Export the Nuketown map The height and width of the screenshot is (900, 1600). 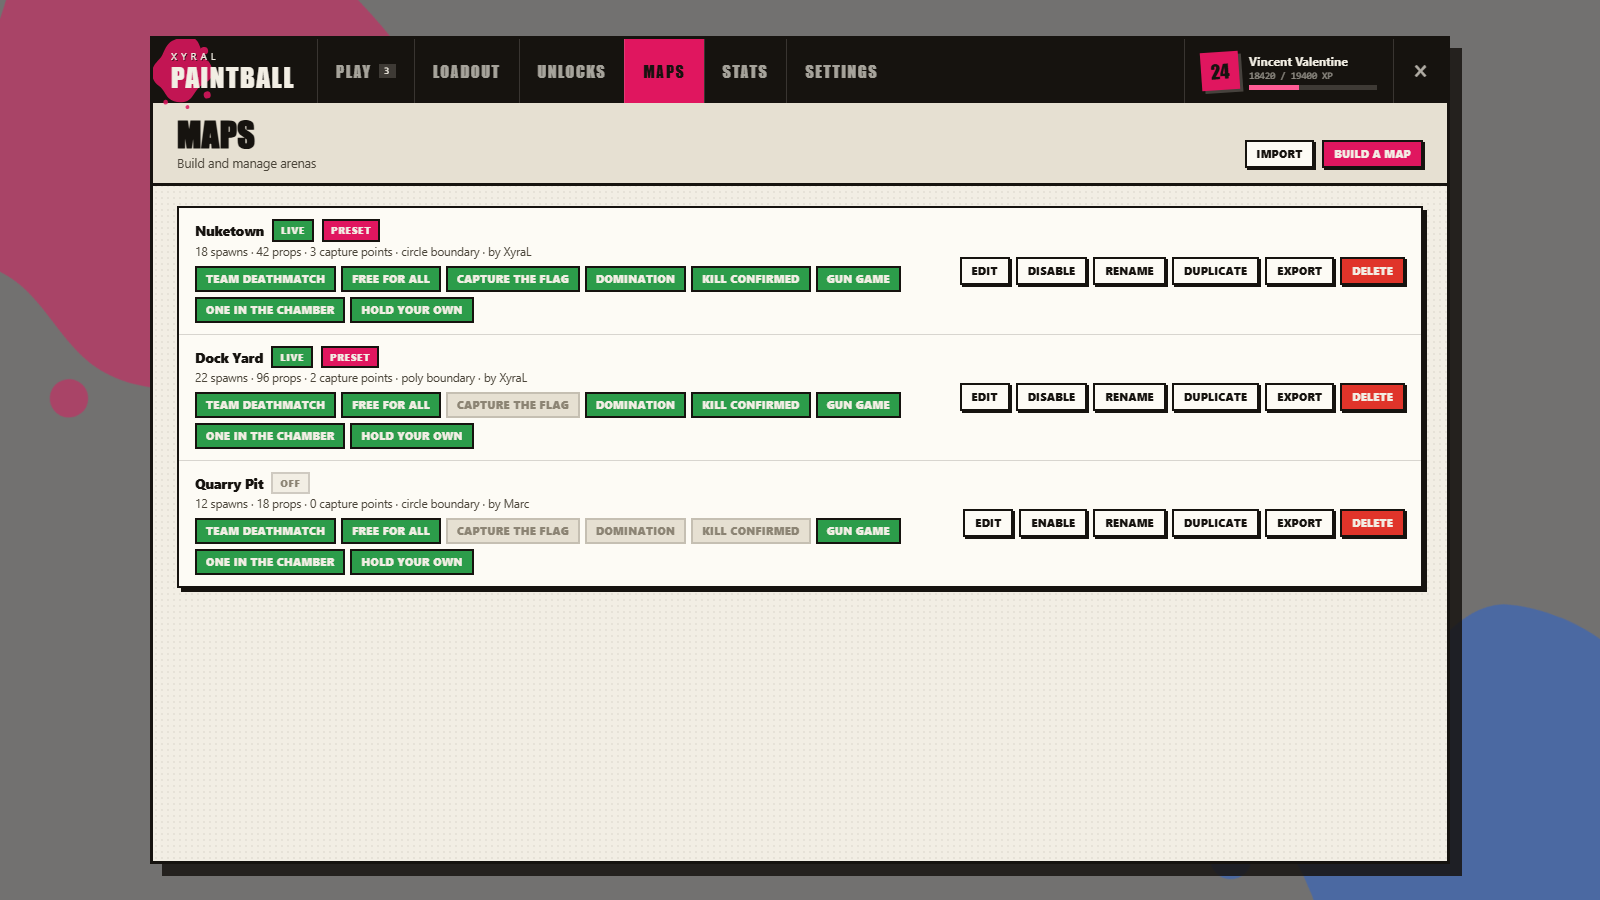point(1299,271)
